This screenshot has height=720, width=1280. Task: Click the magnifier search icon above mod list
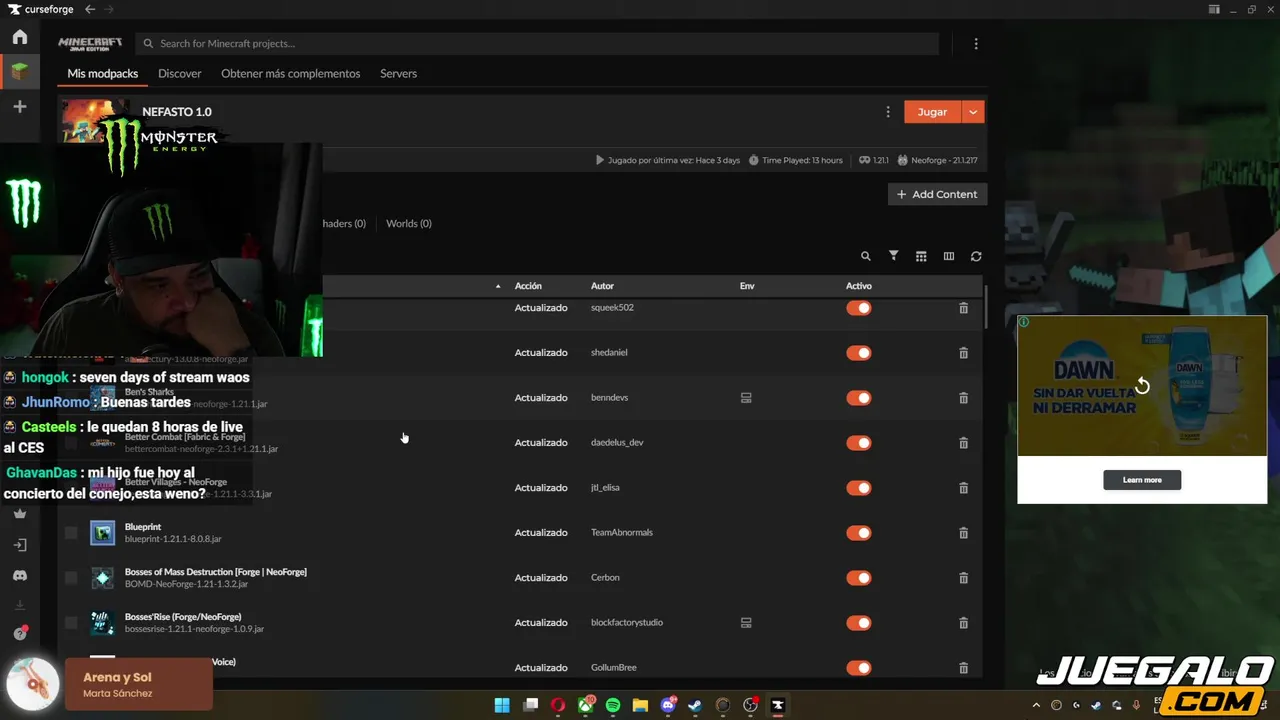(866, 256)
